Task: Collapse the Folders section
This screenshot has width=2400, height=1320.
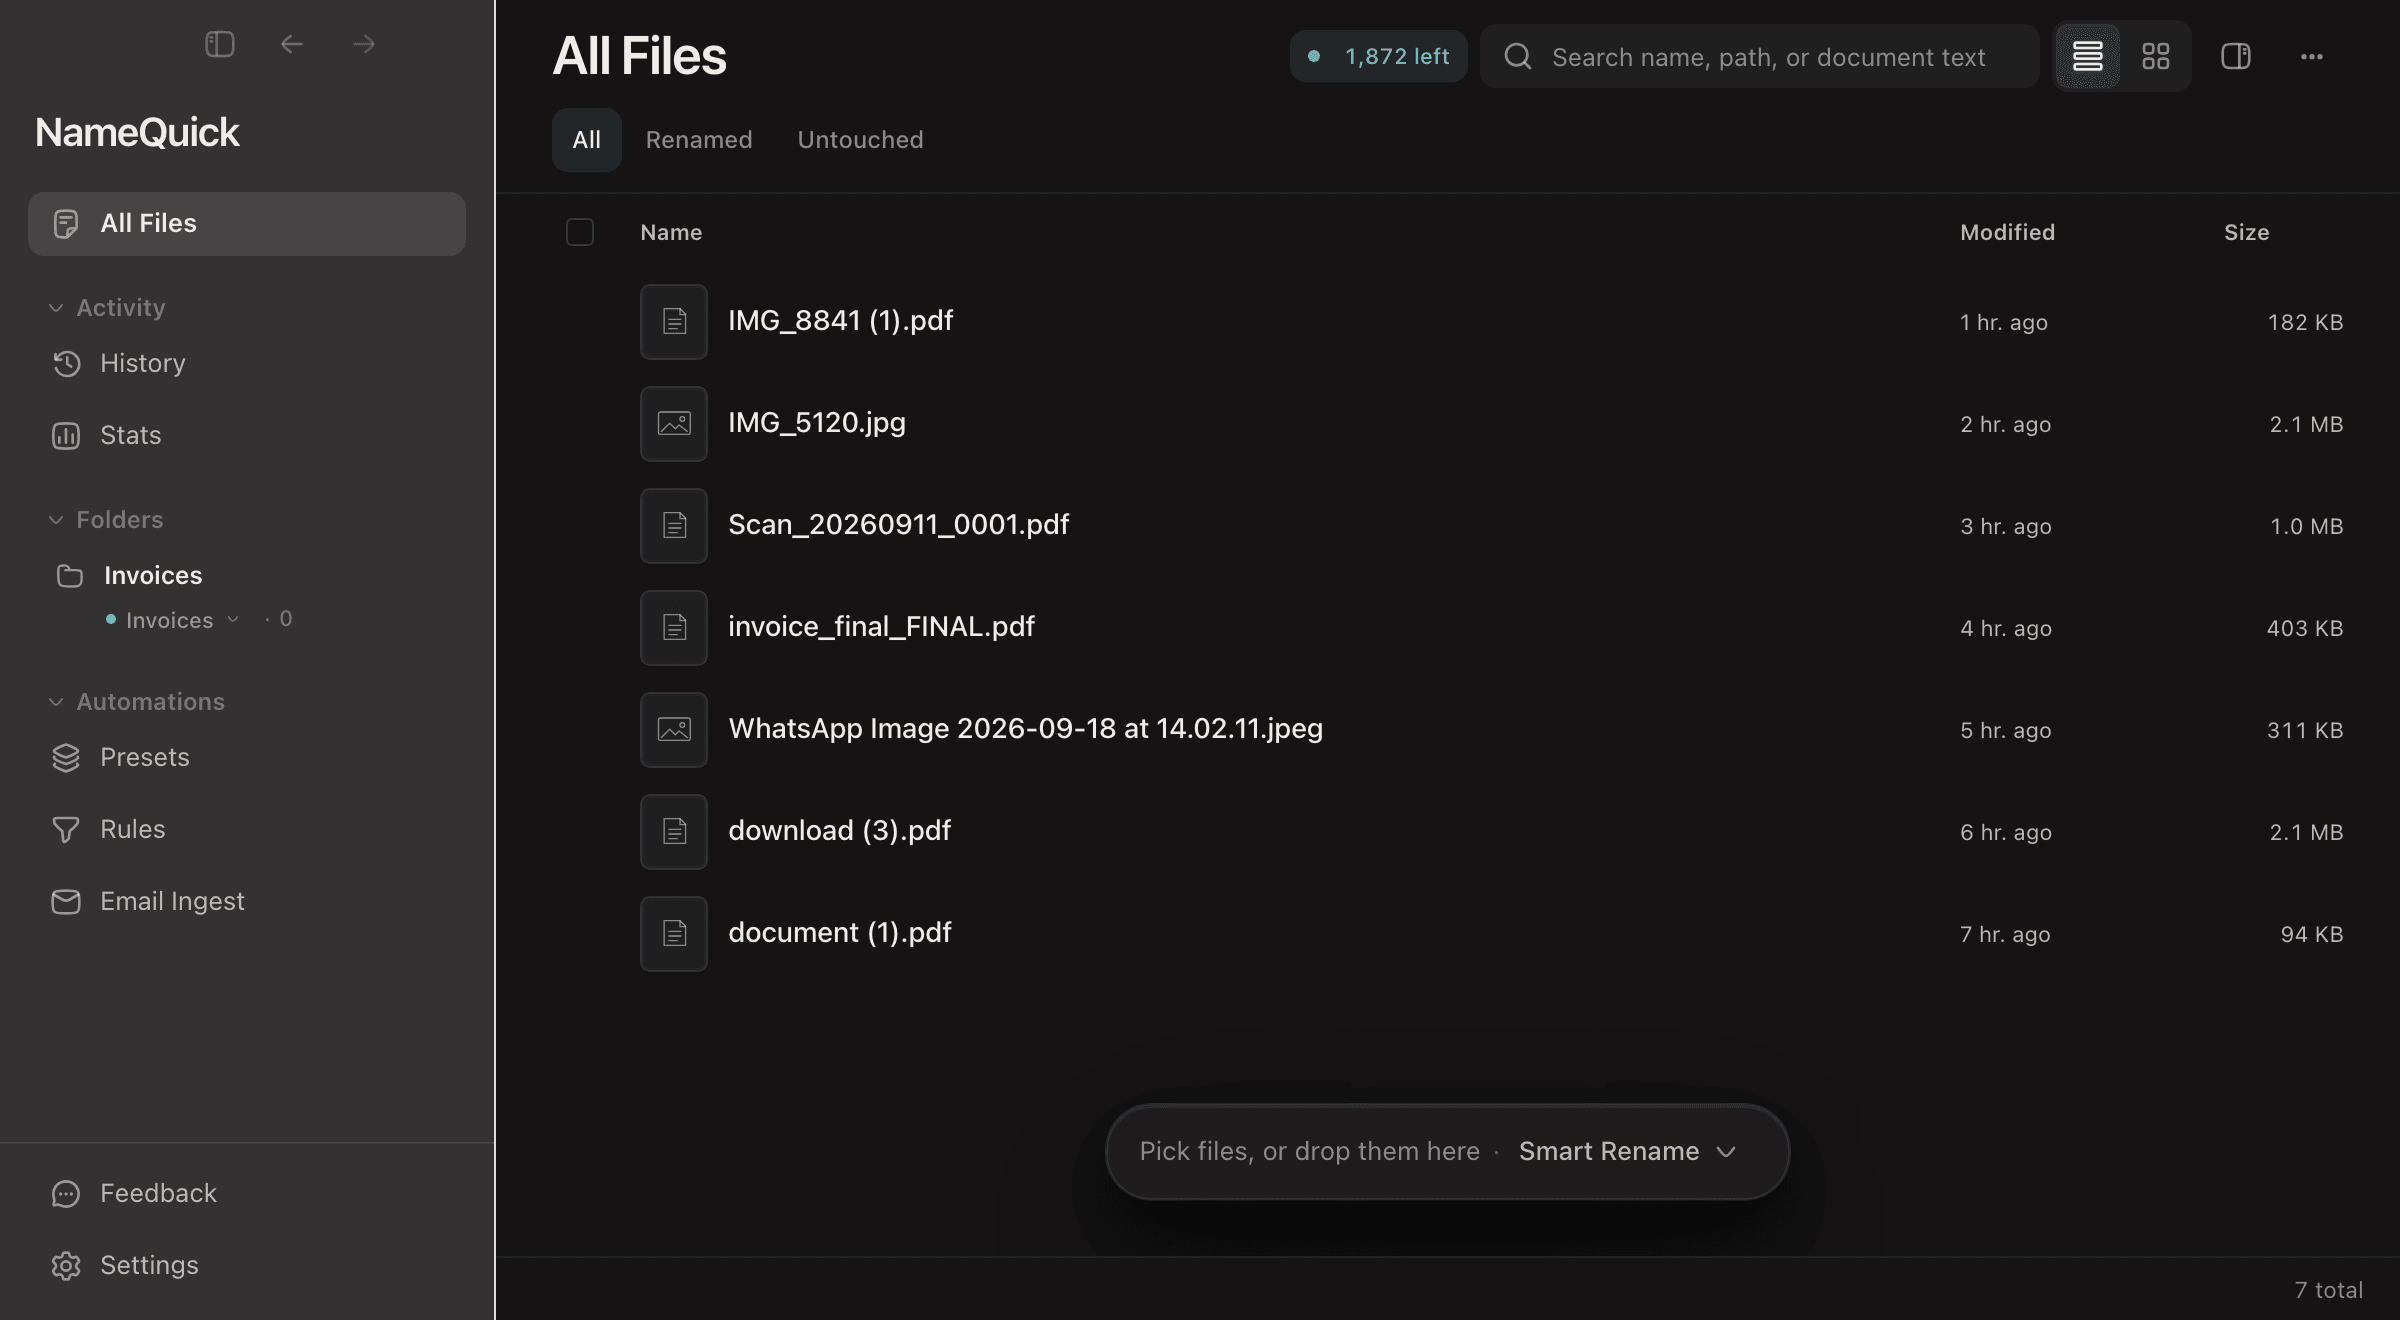Action: click(x=56, y=520)
